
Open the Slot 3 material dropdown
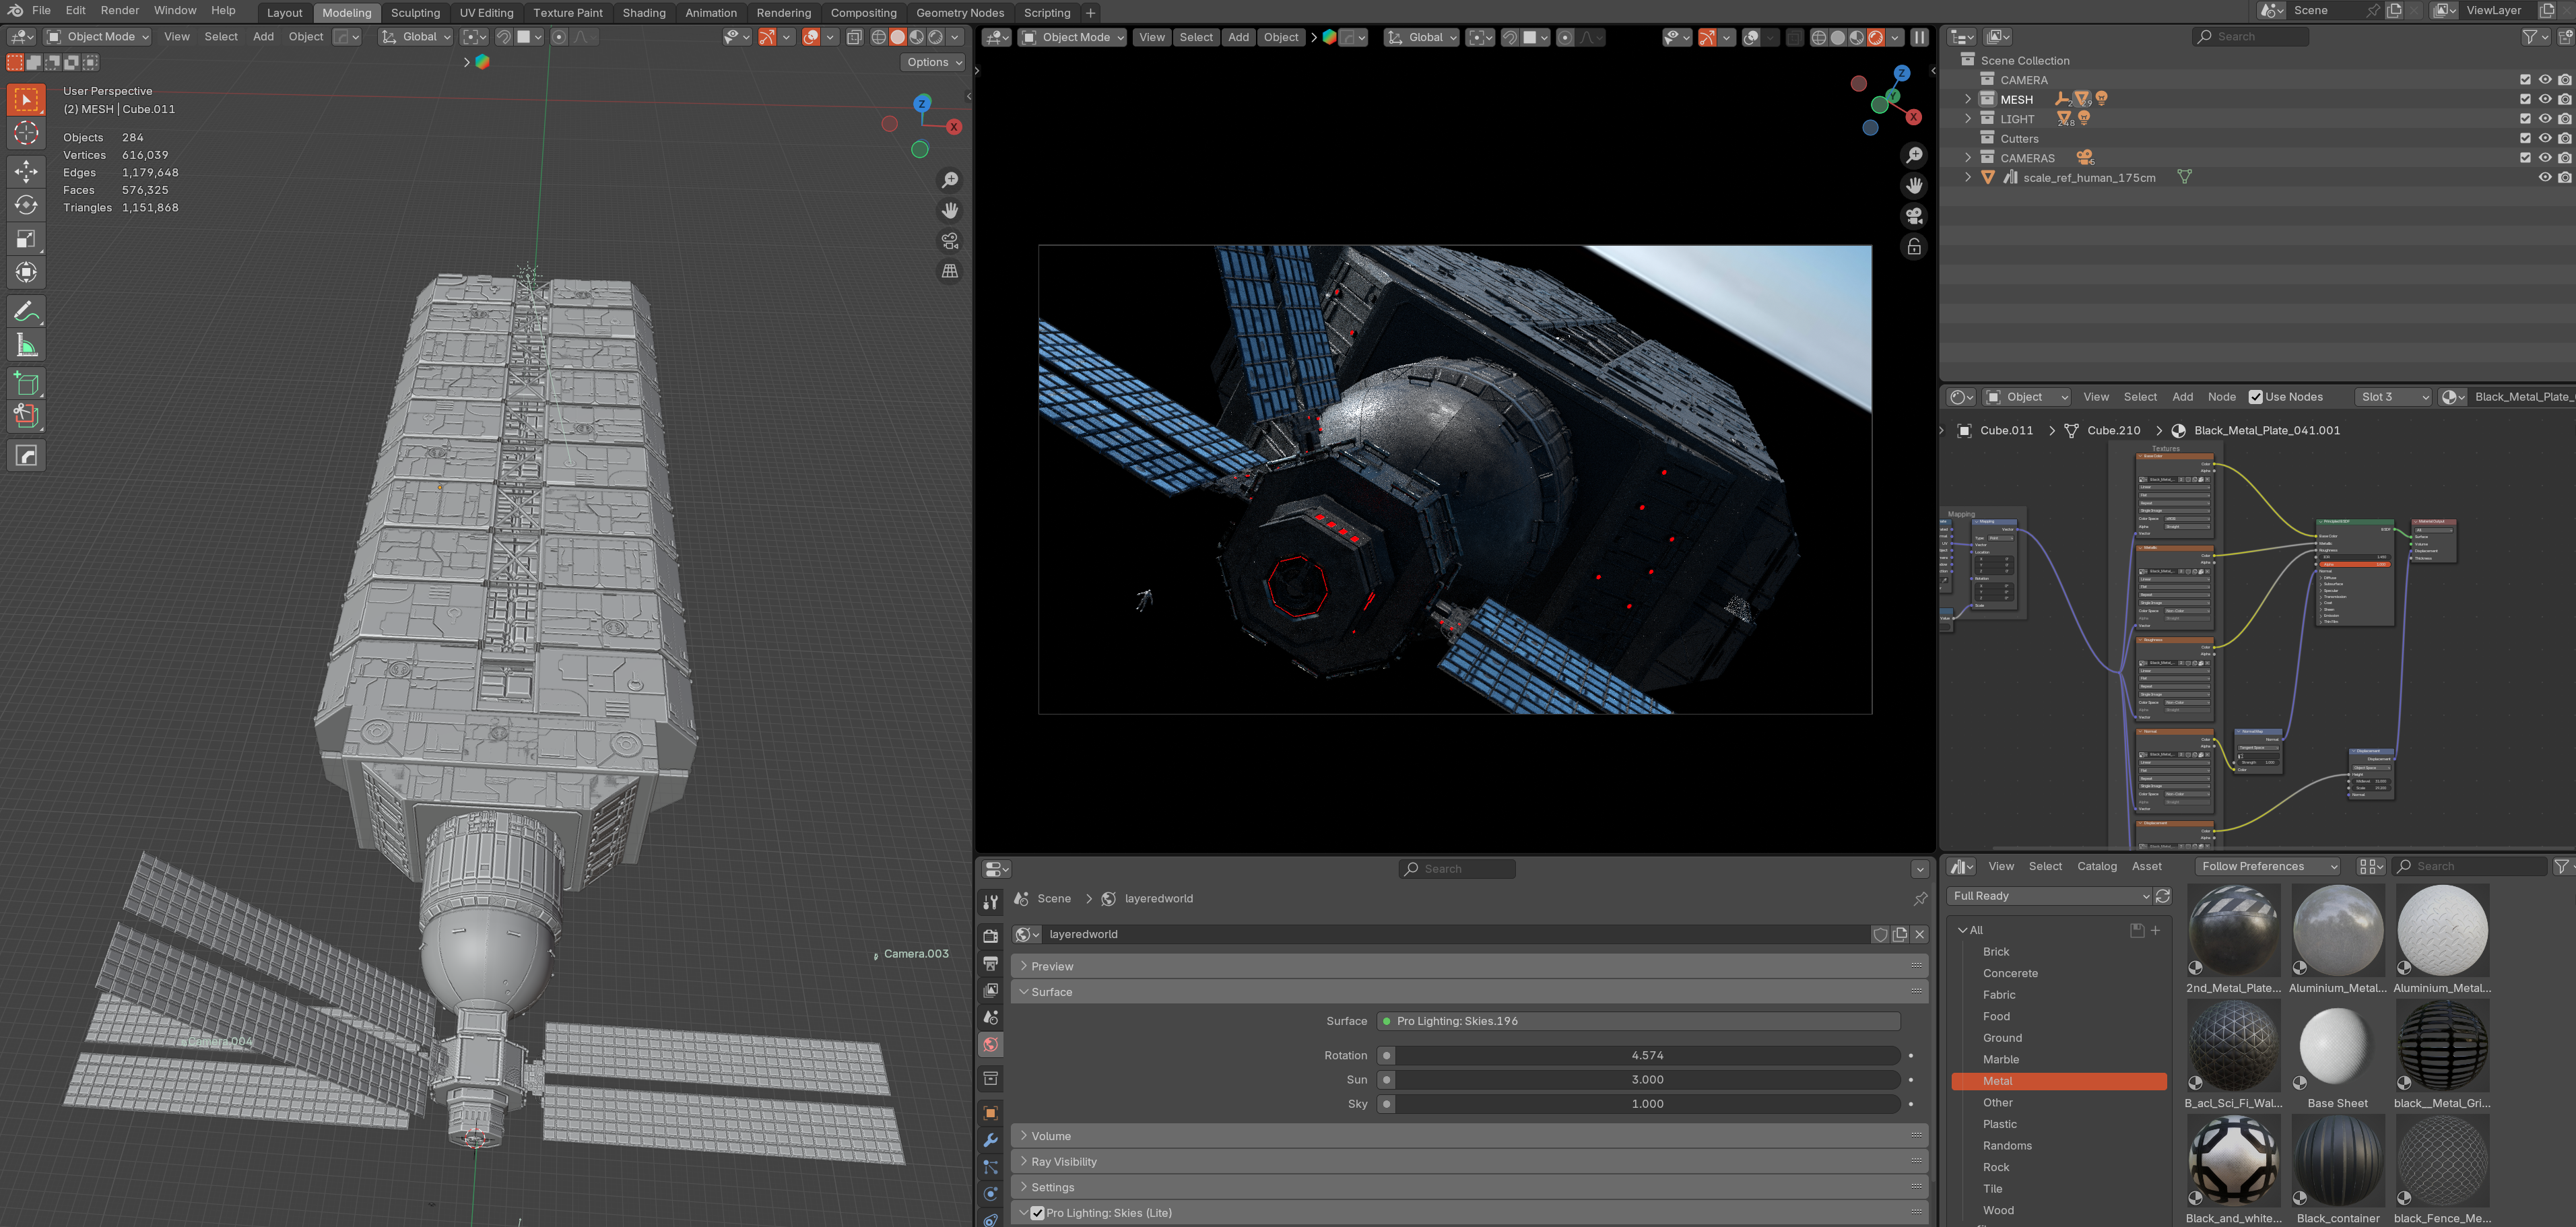(x=2393, y=397)
